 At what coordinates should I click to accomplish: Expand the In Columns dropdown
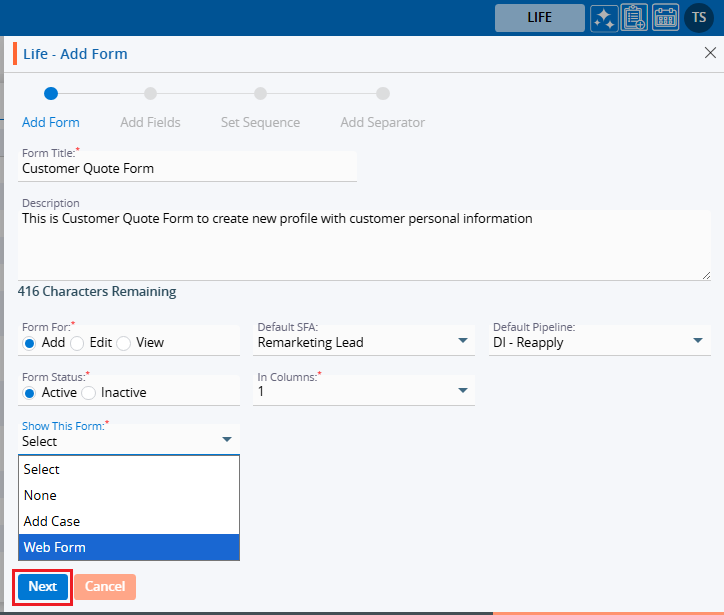[364, 391]
